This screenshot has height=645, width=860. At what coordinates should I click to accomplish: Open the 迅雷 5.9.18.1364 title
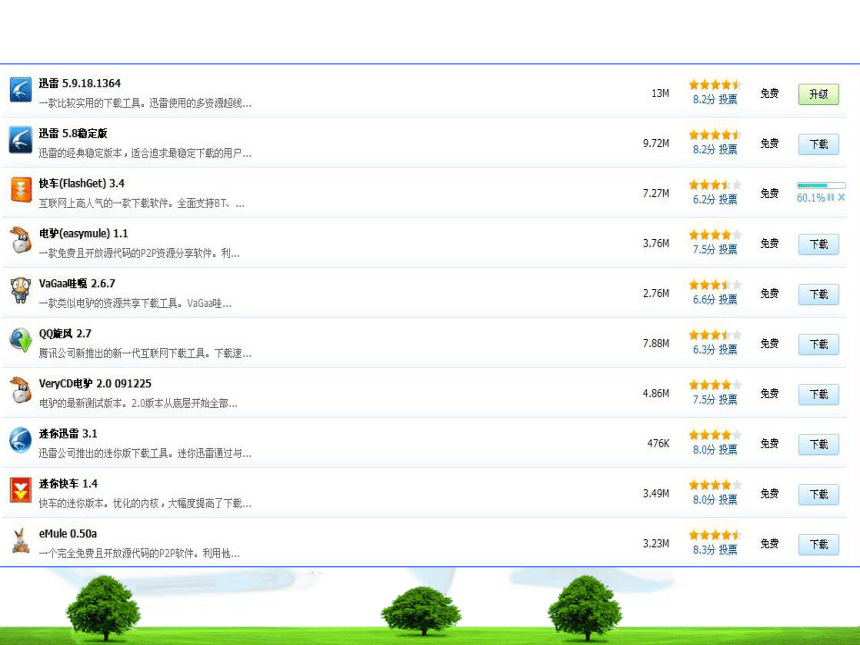pos(80,83)
